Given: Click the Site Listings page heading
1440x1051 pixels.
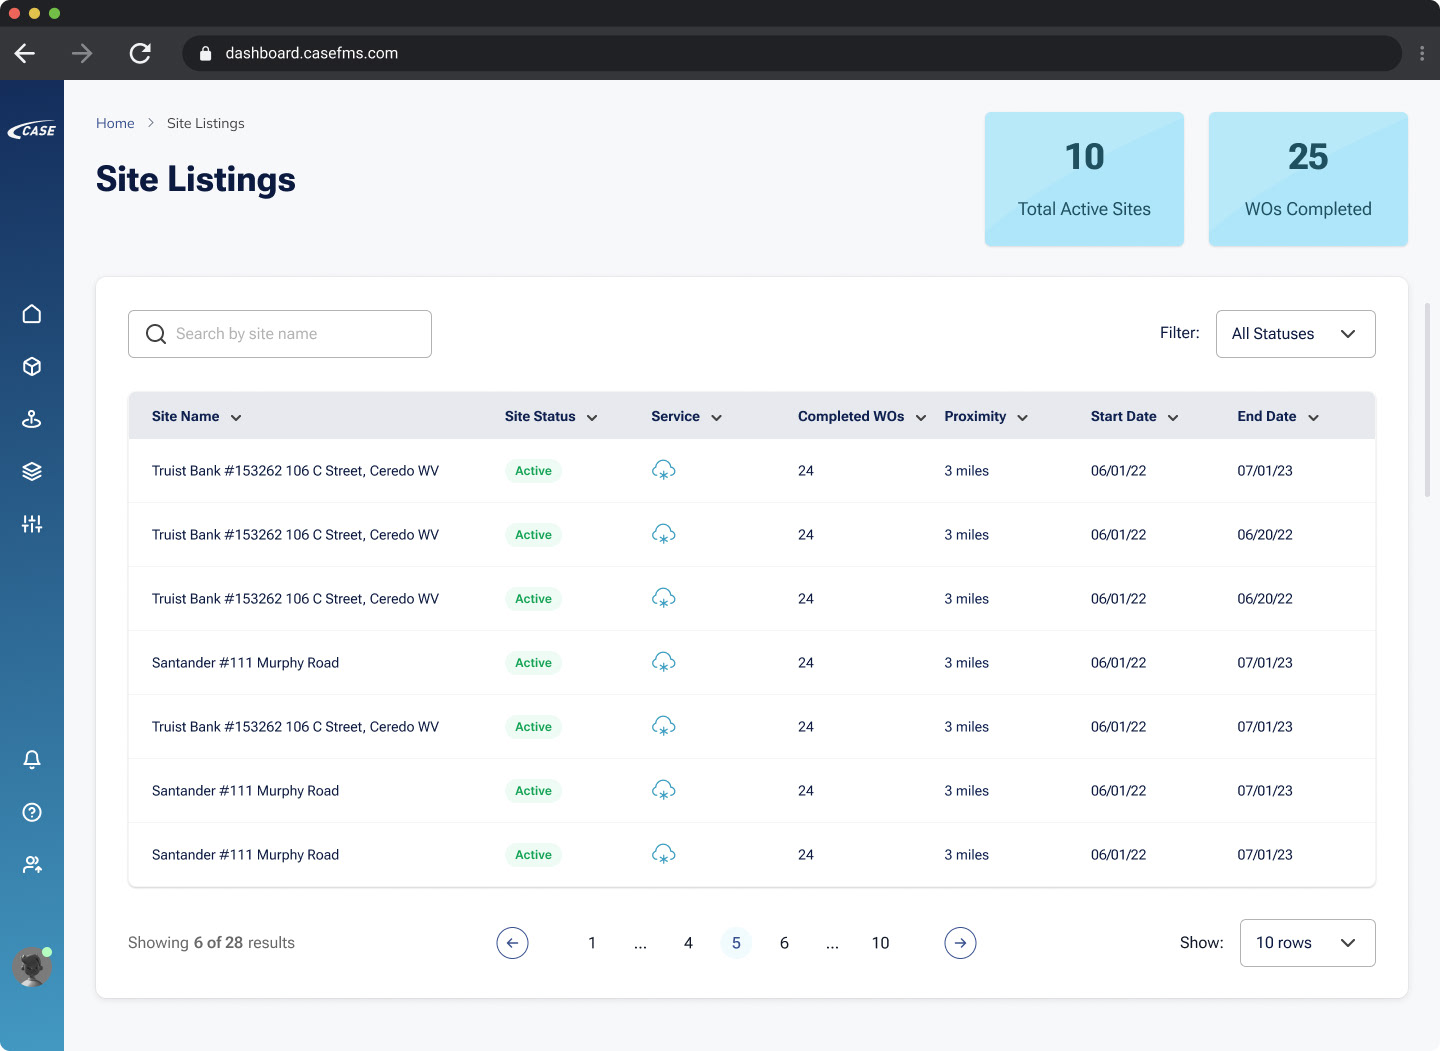Looking at the screenshot, I should point(196,180).
